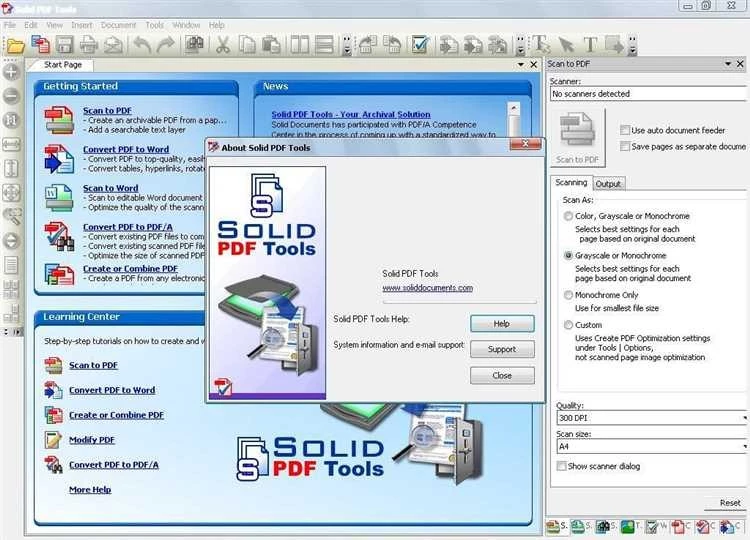Select the T text tool in toolbar
750x540 pixels.
pyautogui.click(x=591, y=45)
